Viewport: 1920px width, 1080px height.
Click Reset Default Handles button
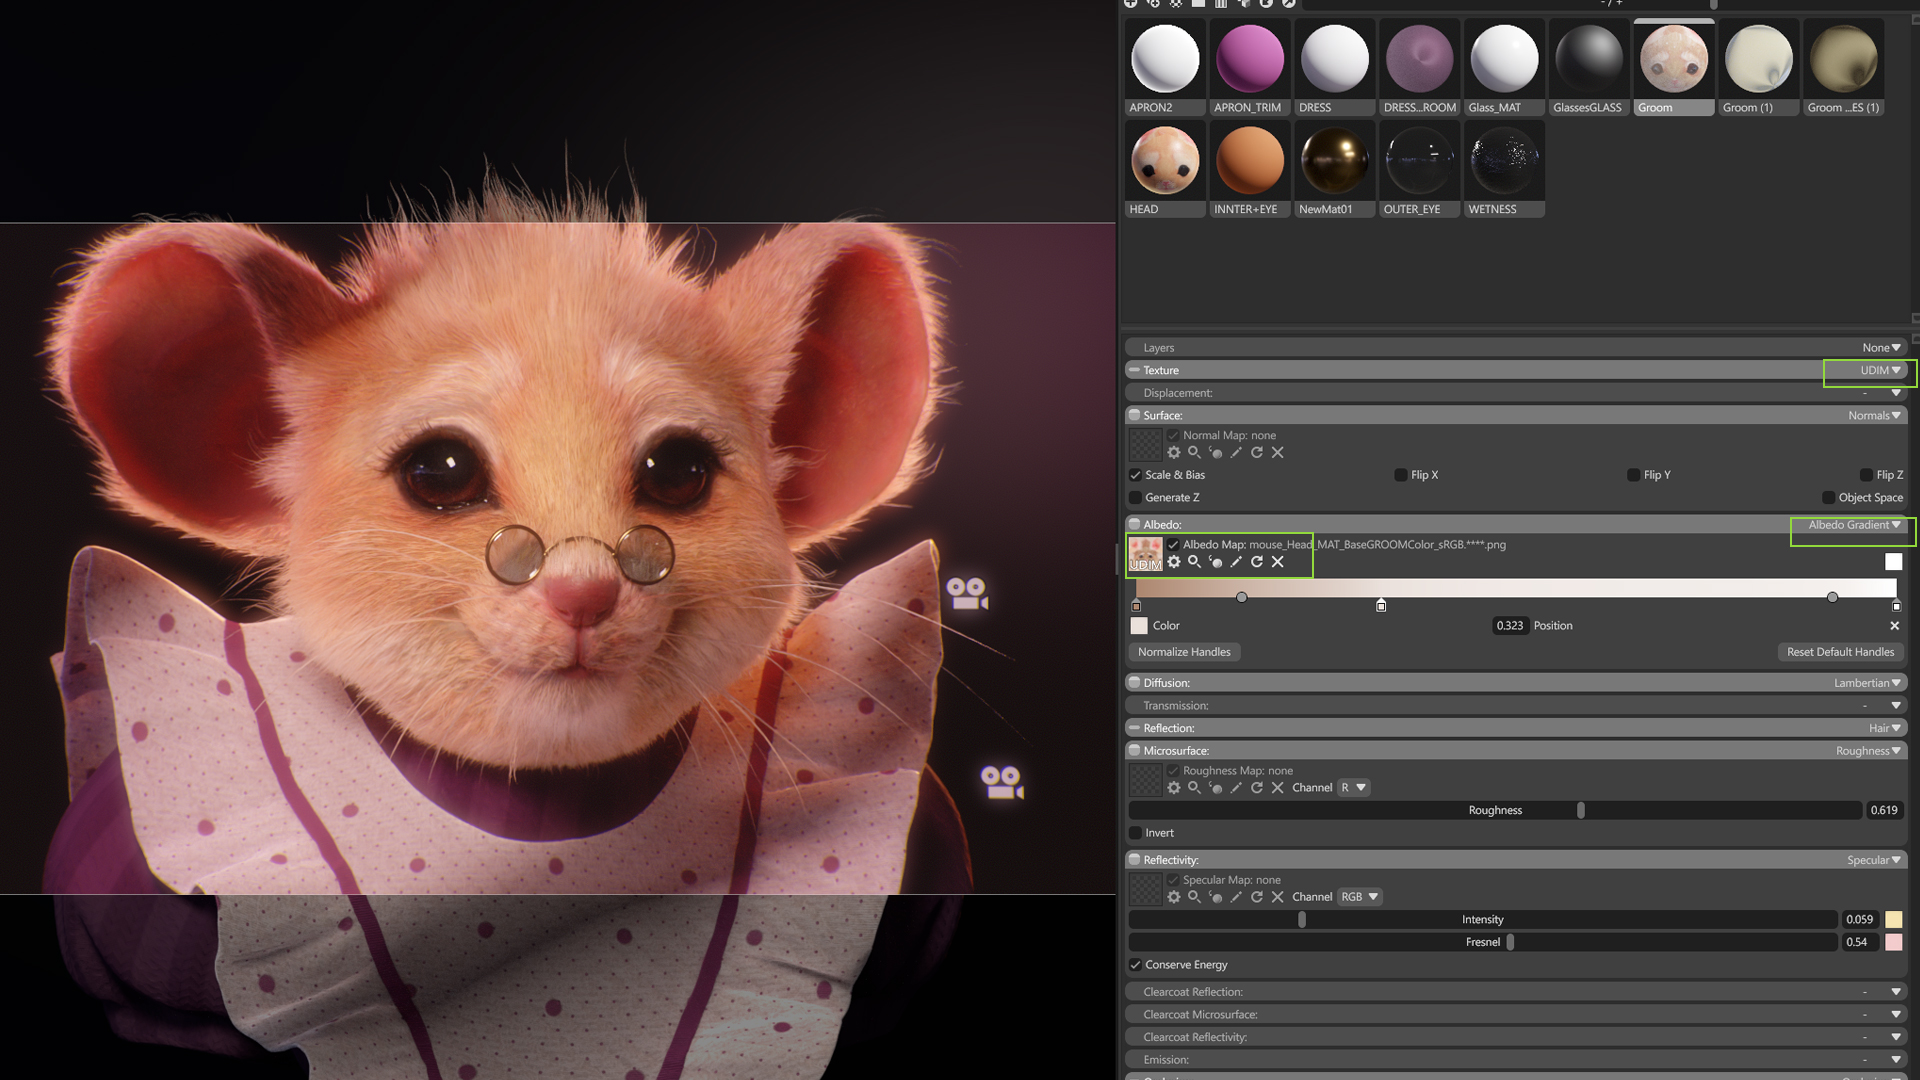[1840, 652]
